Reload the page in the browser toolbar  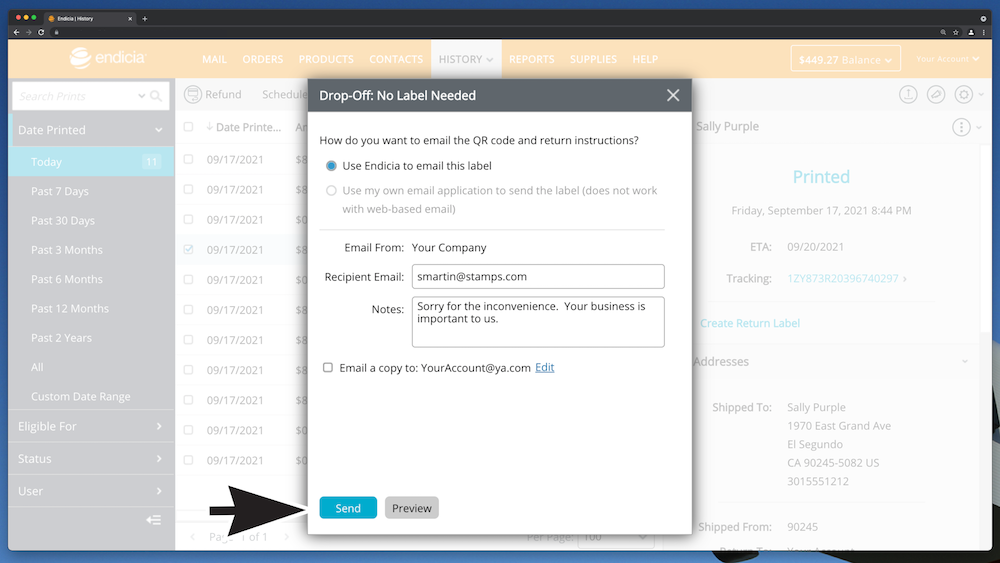(41, 32)
